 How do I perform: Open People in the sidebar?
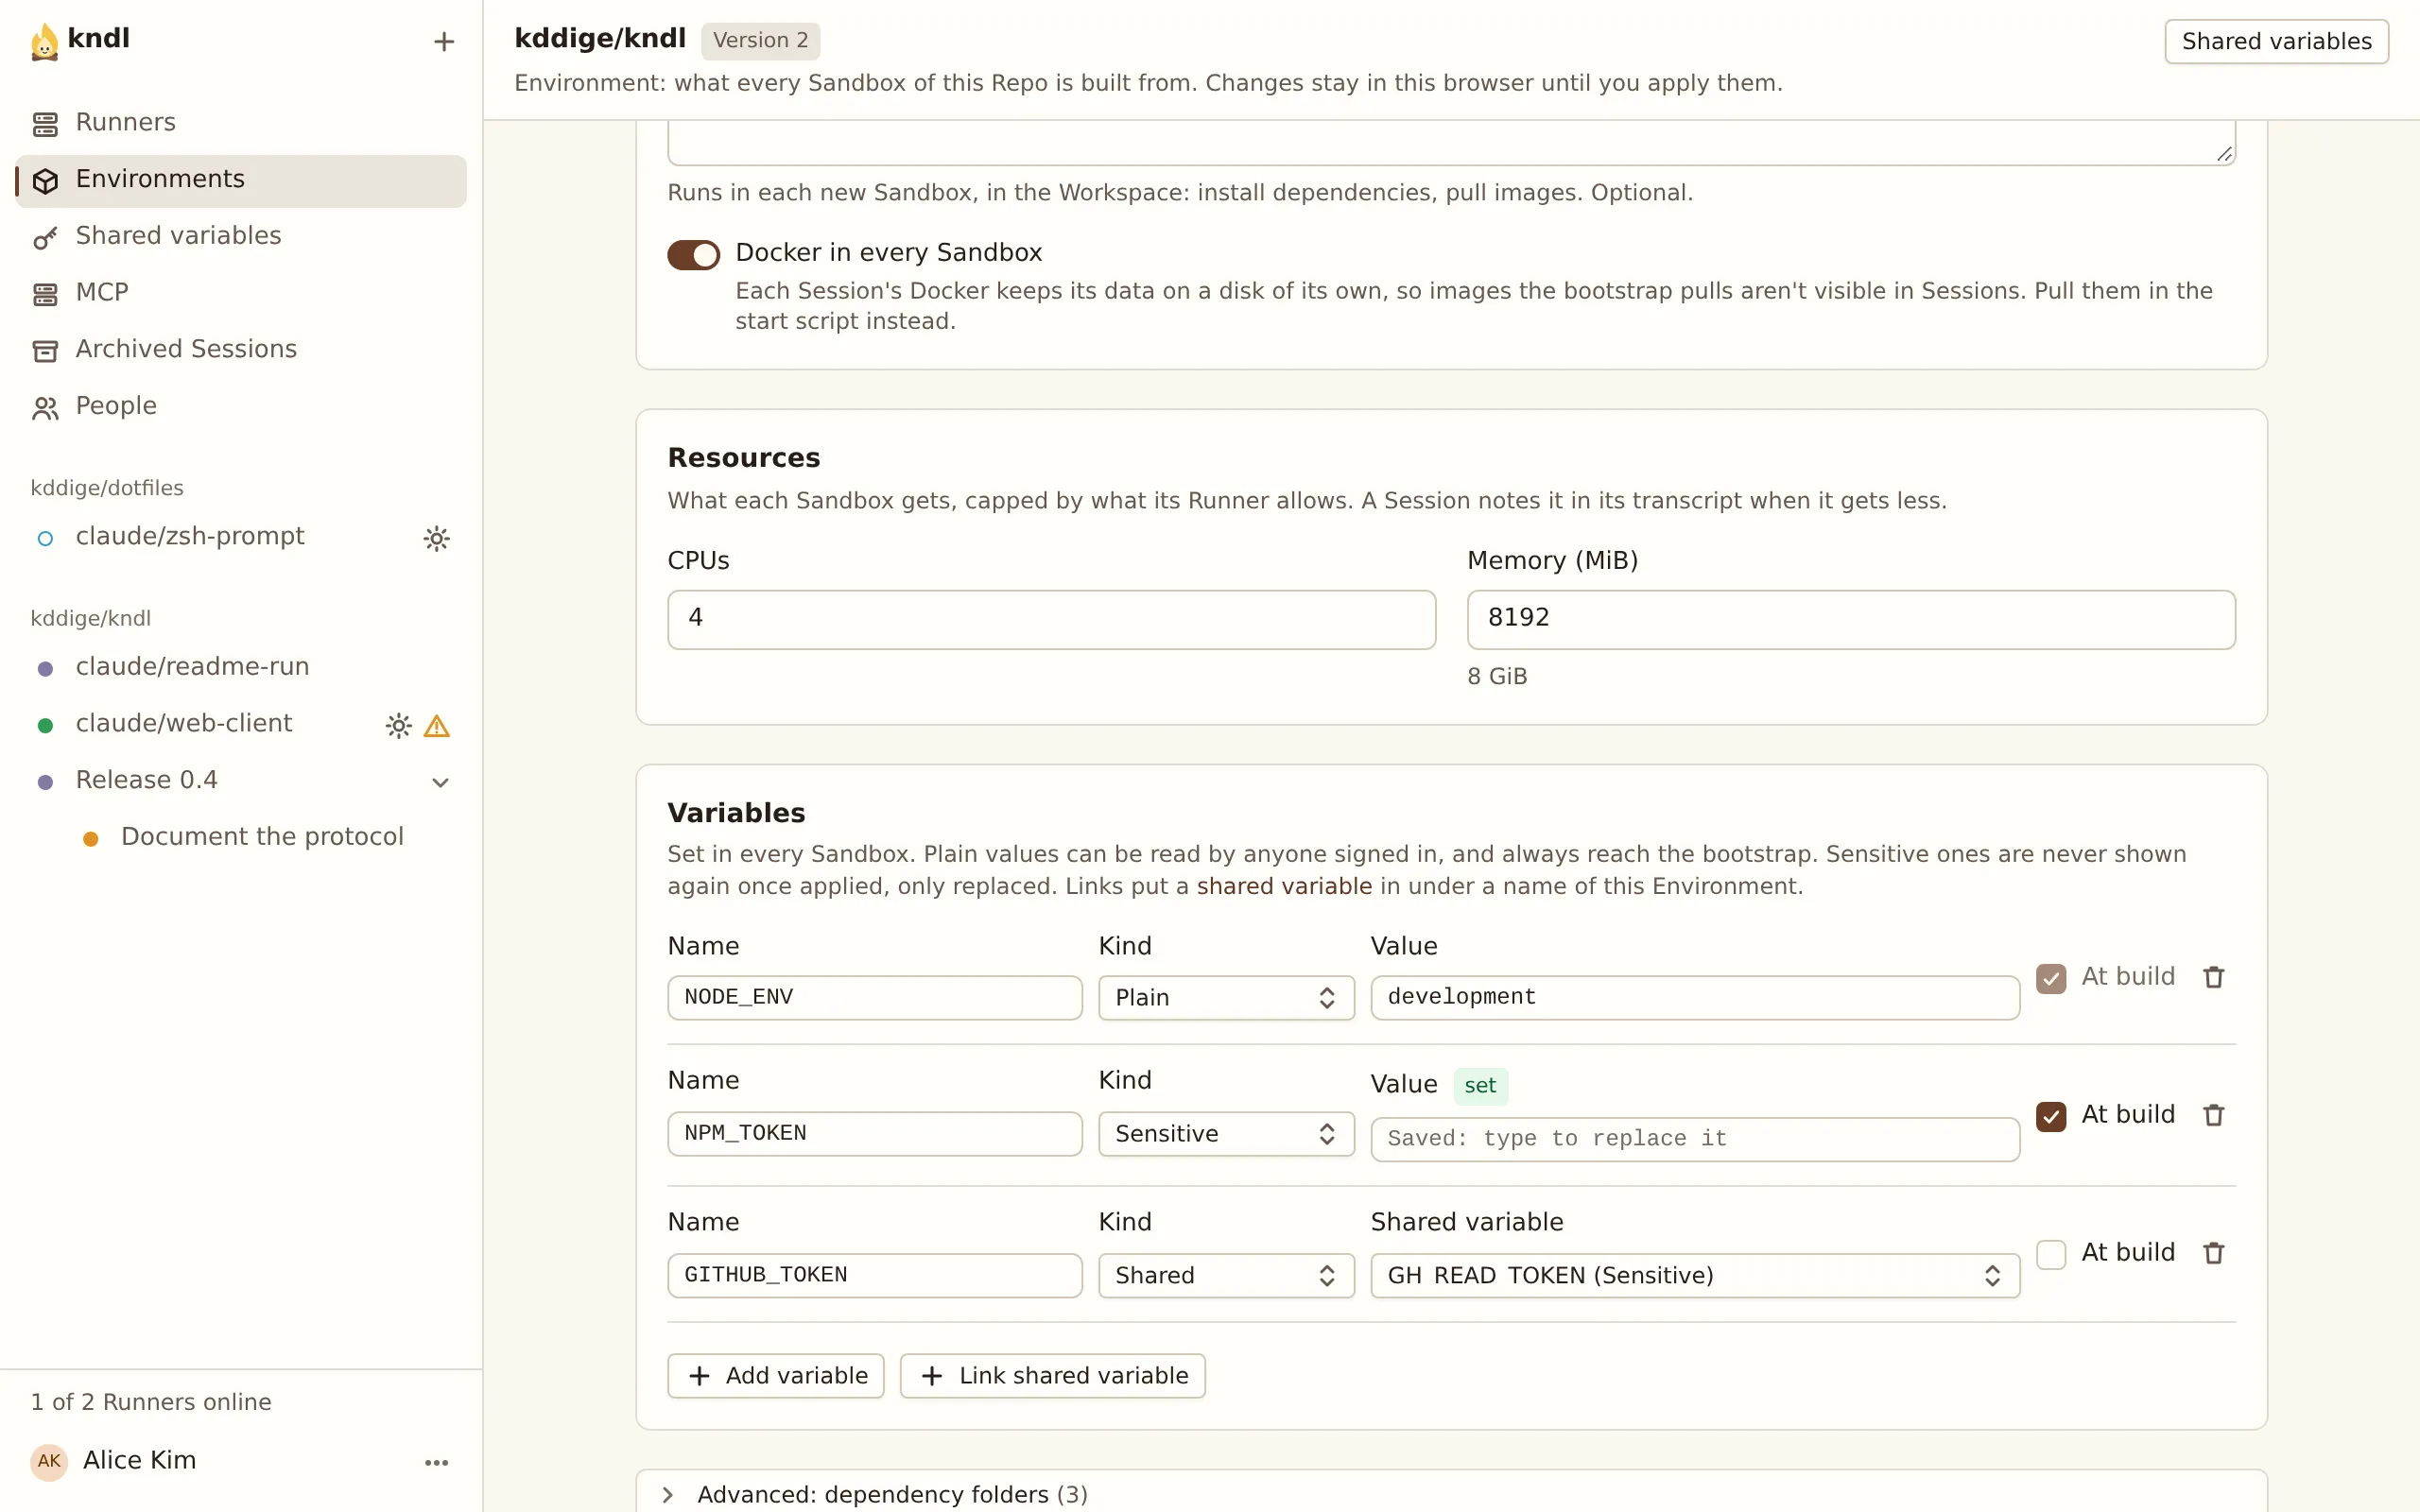click(x=241, y=407)
